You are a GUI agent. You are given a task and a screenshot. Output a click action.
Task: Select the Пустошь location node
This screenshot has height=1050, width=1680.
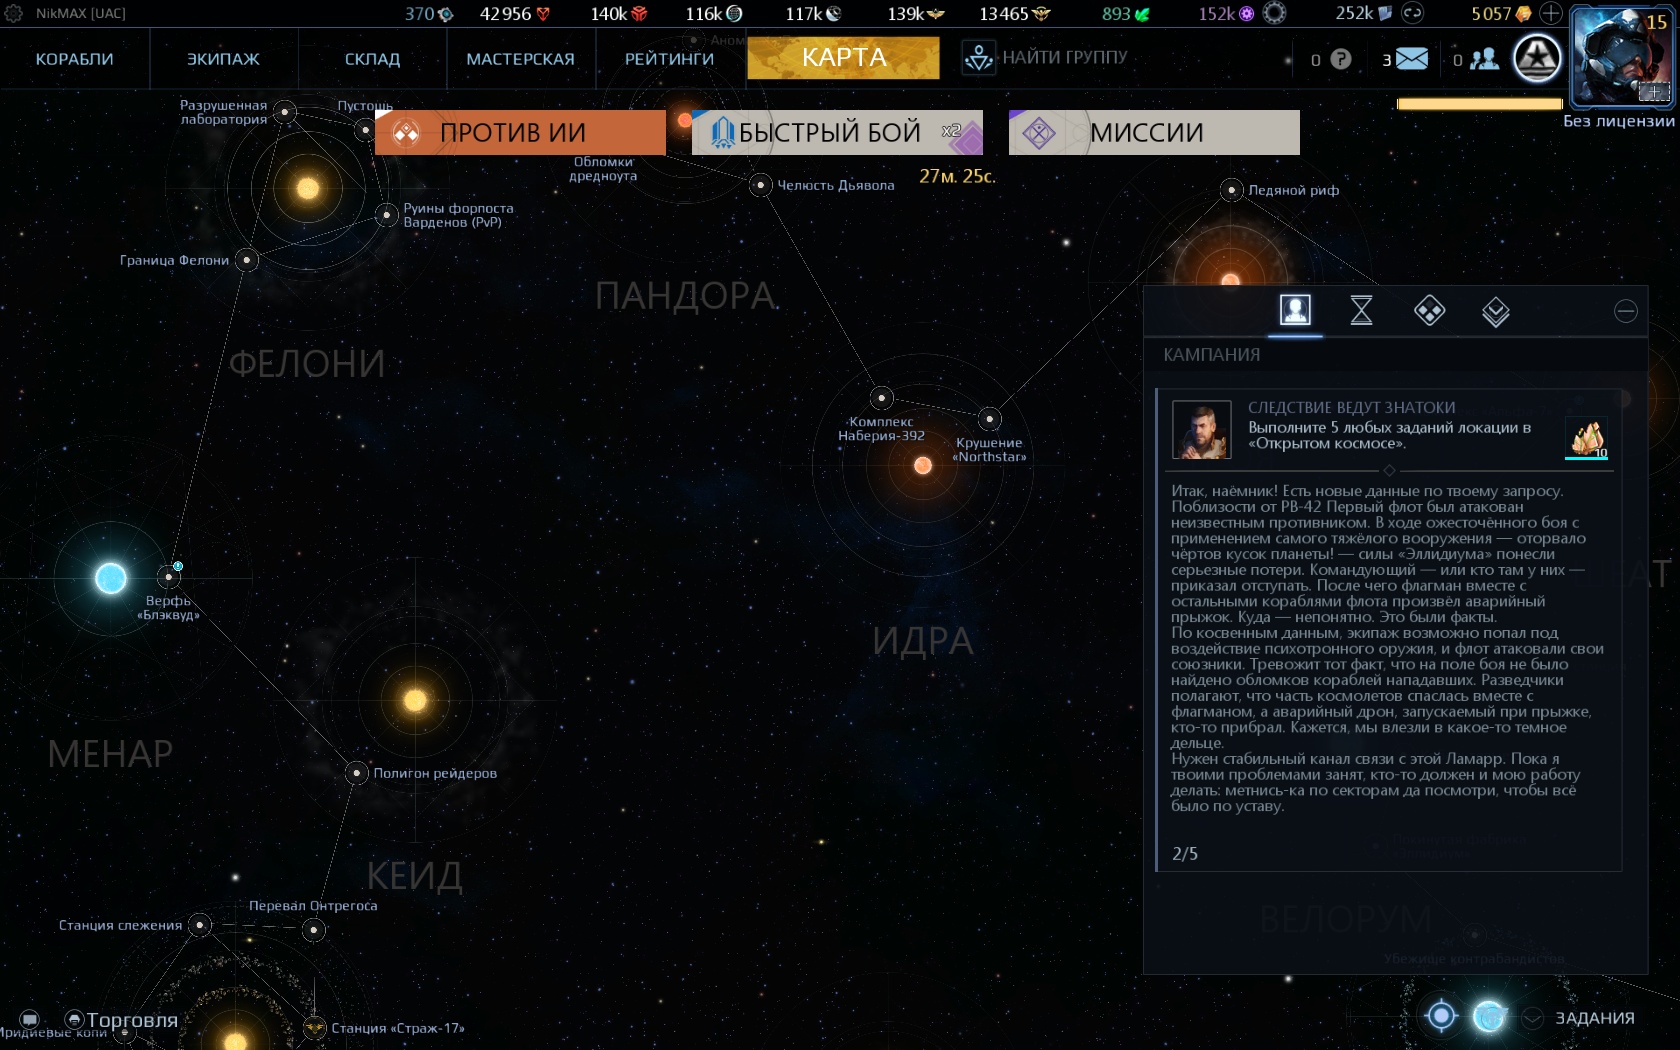(x=365, y=130)
